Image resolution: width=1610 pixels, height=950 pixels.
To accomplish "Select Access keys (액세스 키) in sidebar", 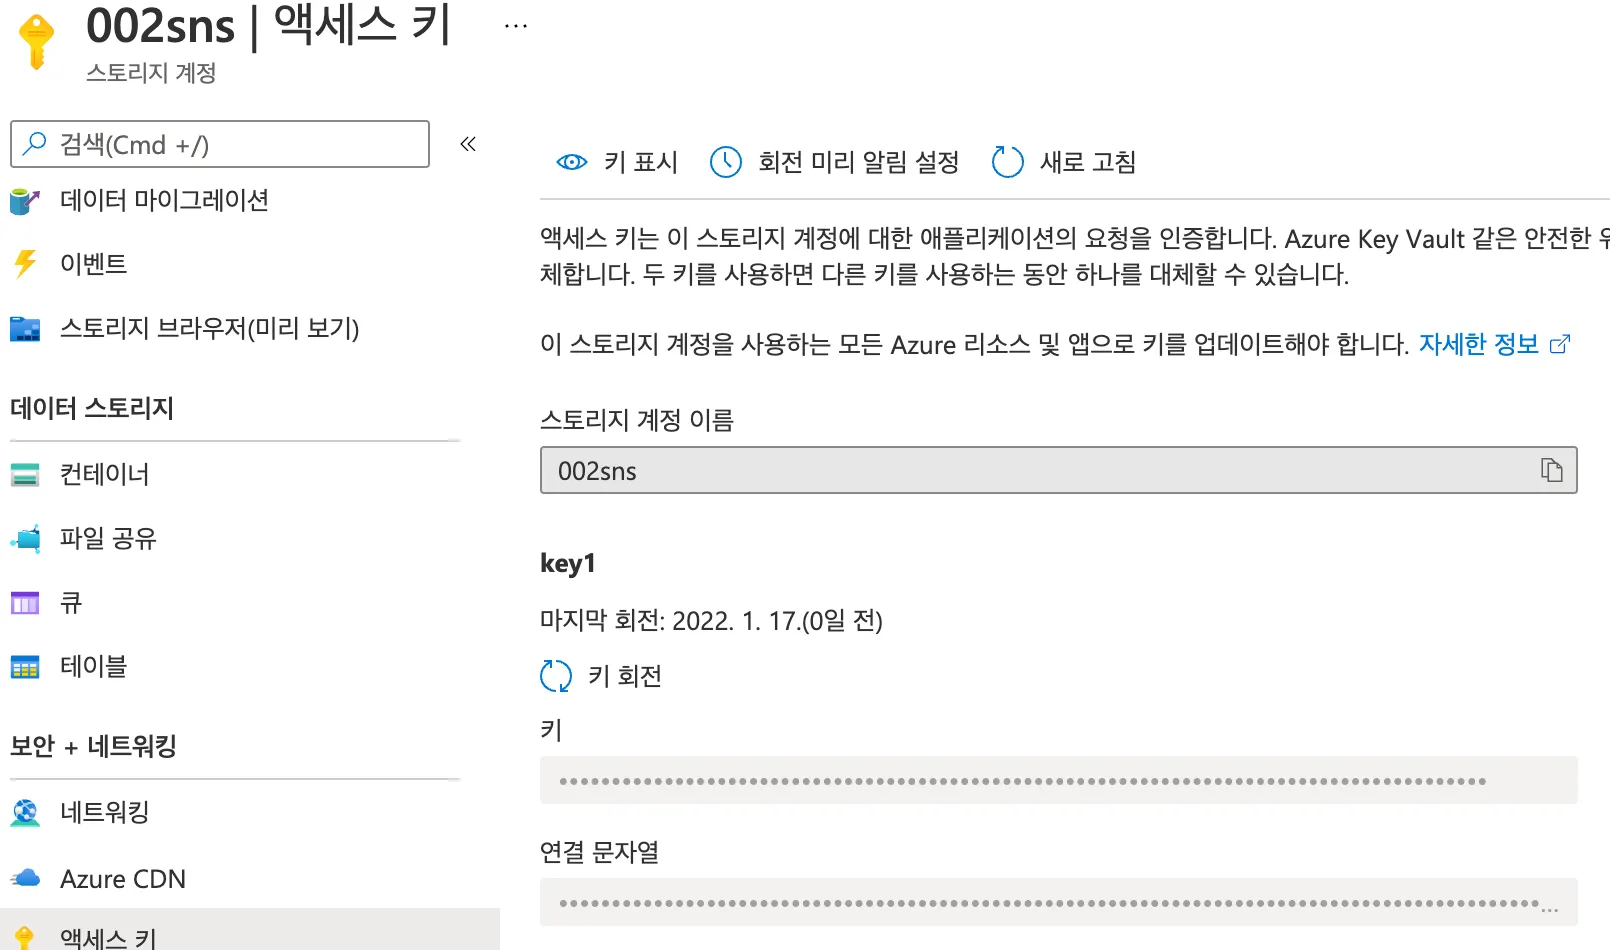I will click(108, 936).
